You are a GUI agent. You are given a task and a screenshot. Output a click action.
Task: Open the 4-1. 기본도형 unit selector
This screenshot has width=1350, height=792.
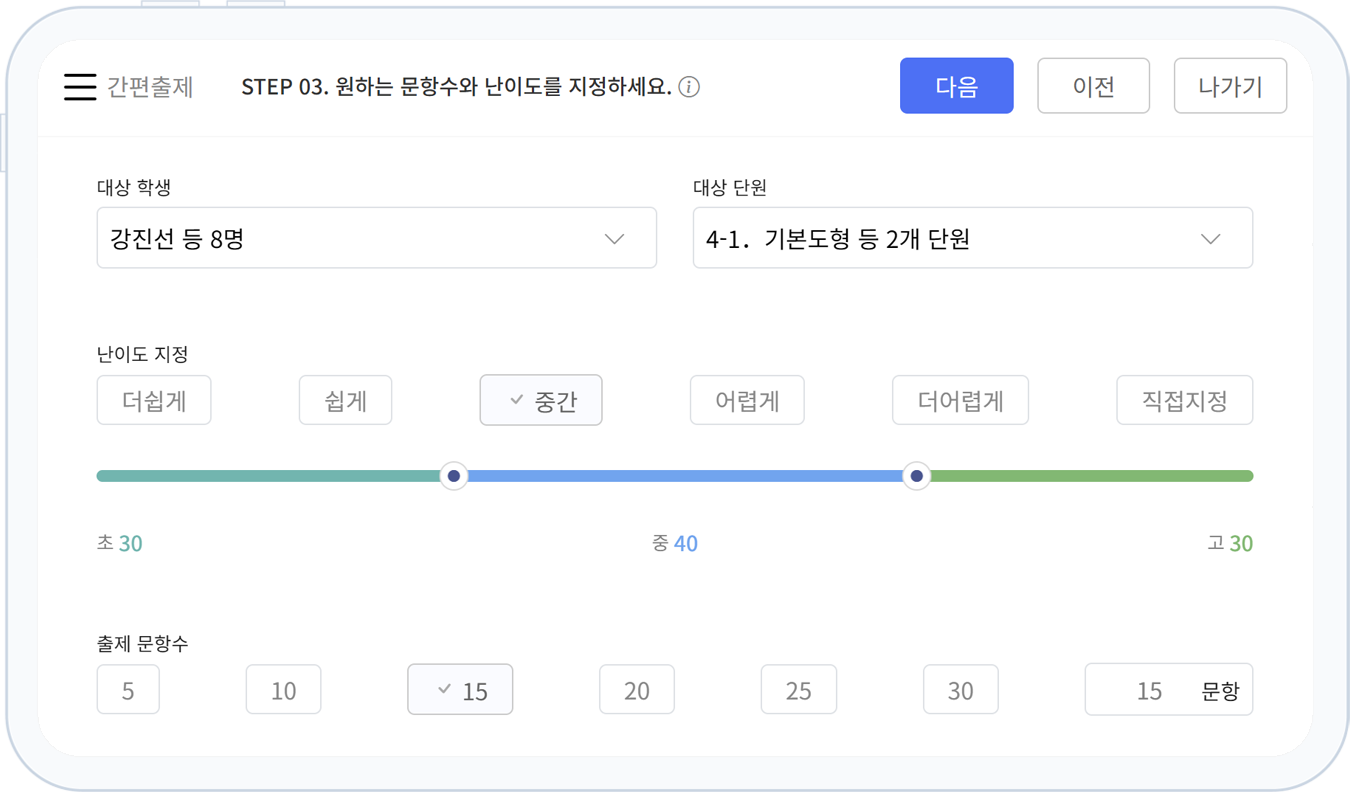click(x=972, y=238)
